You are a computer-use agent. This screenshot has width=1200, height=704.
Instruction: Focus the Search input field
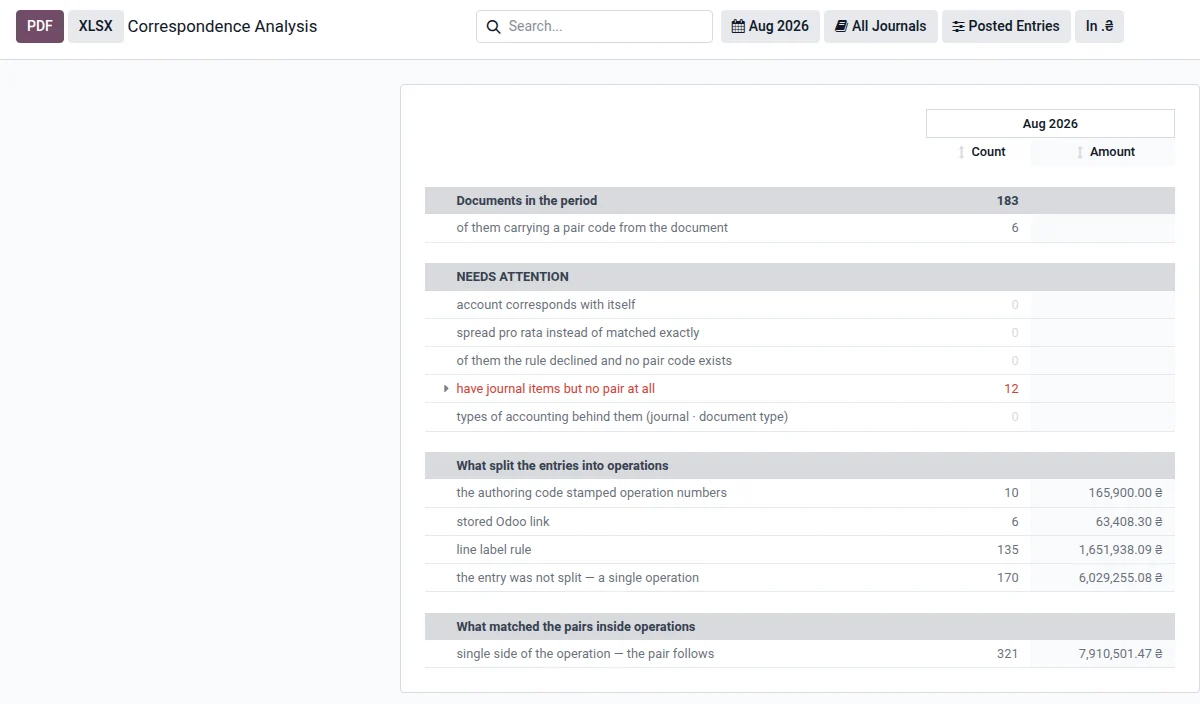[x=594, y=27]
